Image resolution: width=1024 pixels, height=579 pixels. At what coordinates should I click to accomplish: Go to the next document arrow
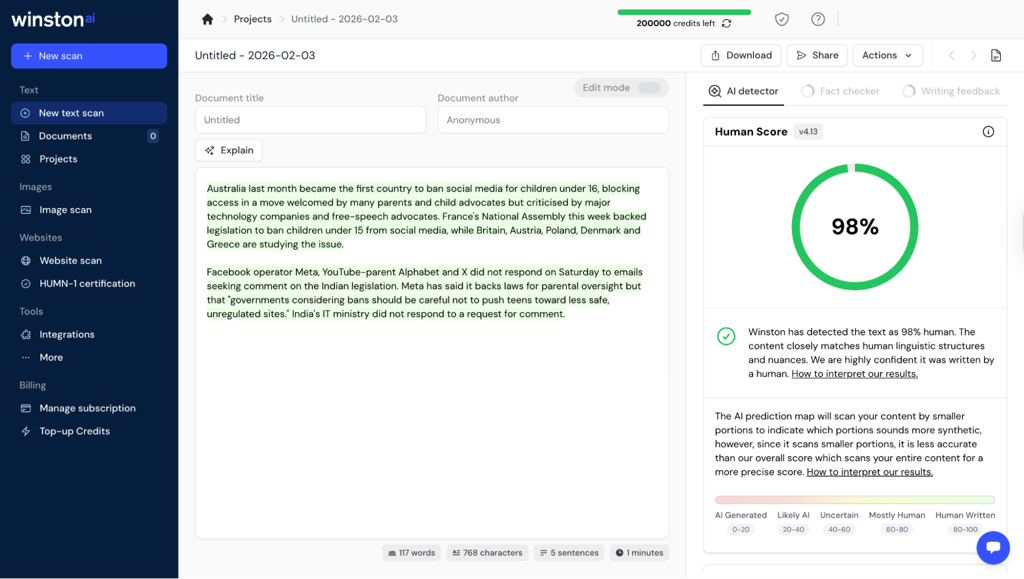pyautogui.click(x=973, y=55)
